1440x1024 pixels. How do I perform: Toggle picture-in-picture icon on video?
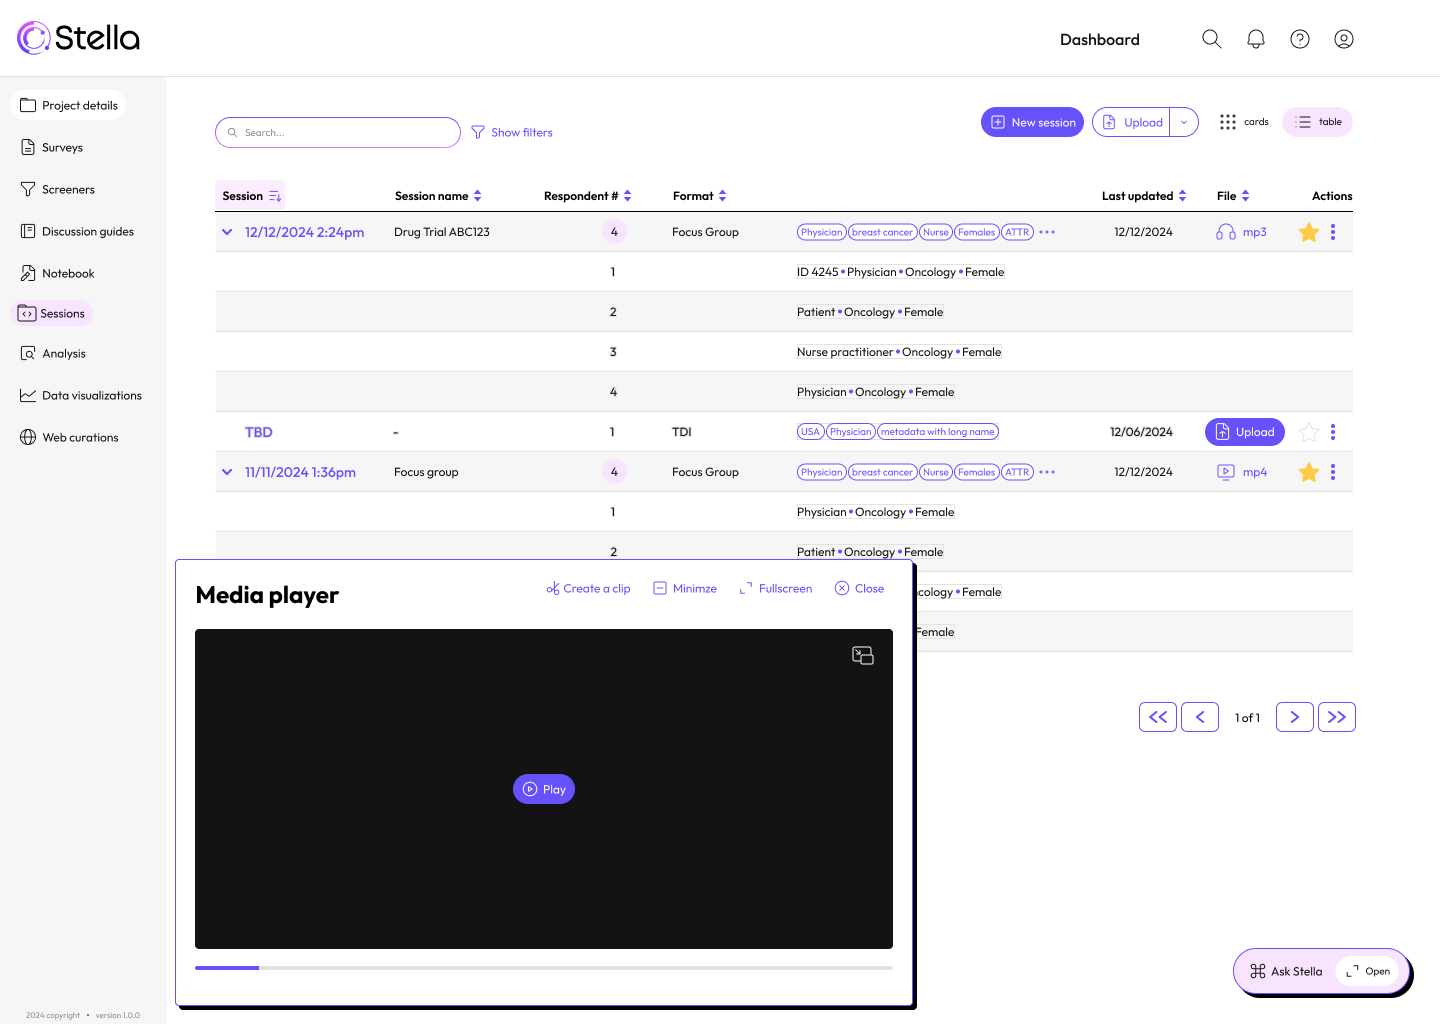863,655
